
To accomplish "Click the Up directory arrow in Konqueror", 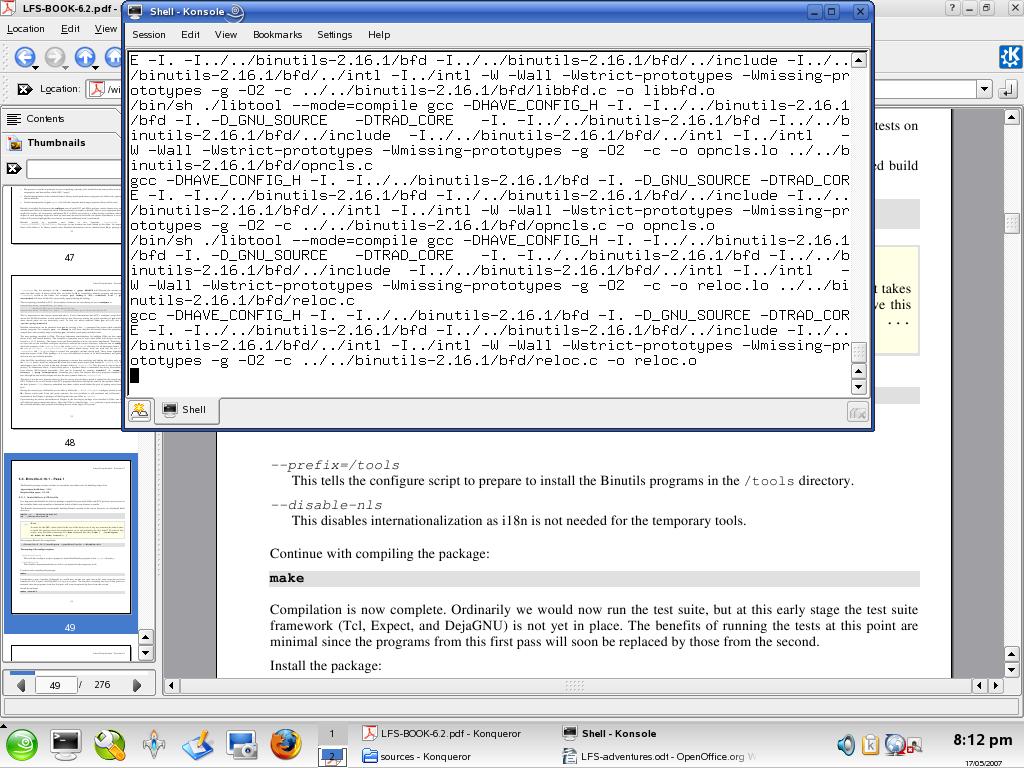I will (85, 58).
